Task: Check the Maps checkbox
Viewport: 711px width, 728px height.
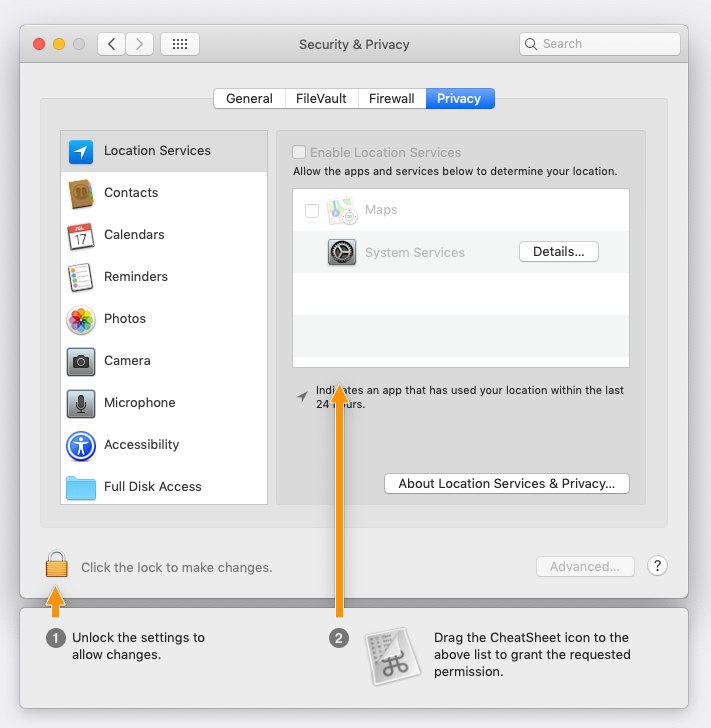Action: point(312,210)
